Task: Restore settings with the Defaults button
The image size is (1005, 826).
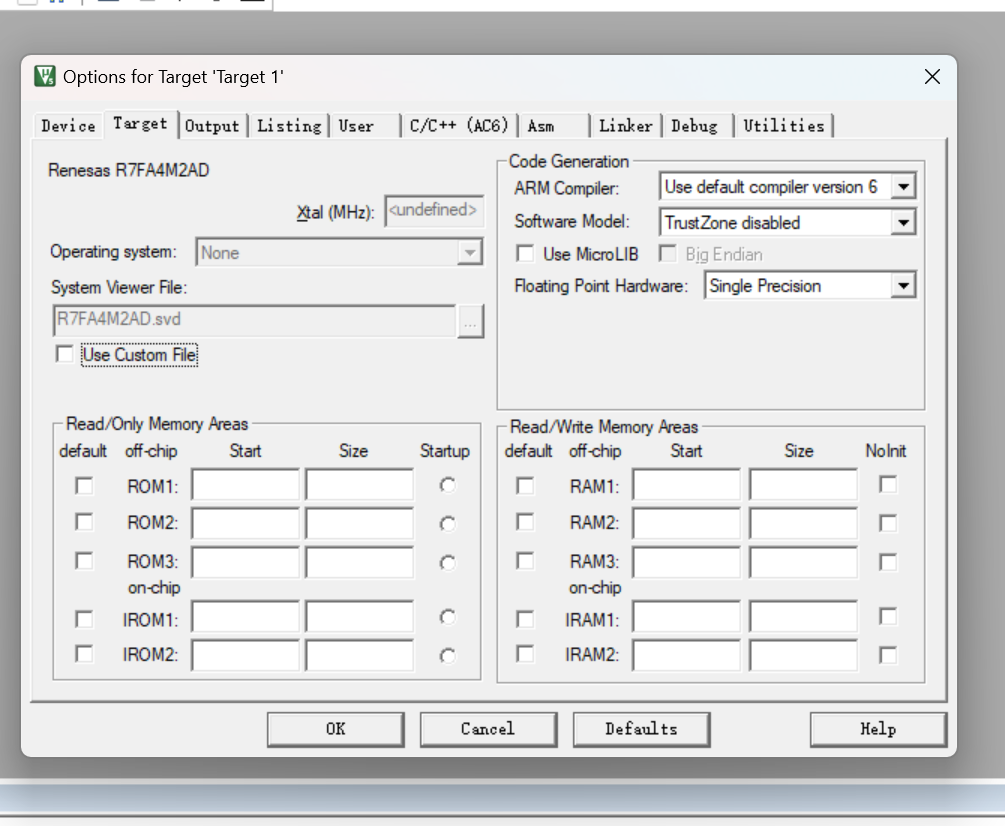Action: tap(641, 729)
